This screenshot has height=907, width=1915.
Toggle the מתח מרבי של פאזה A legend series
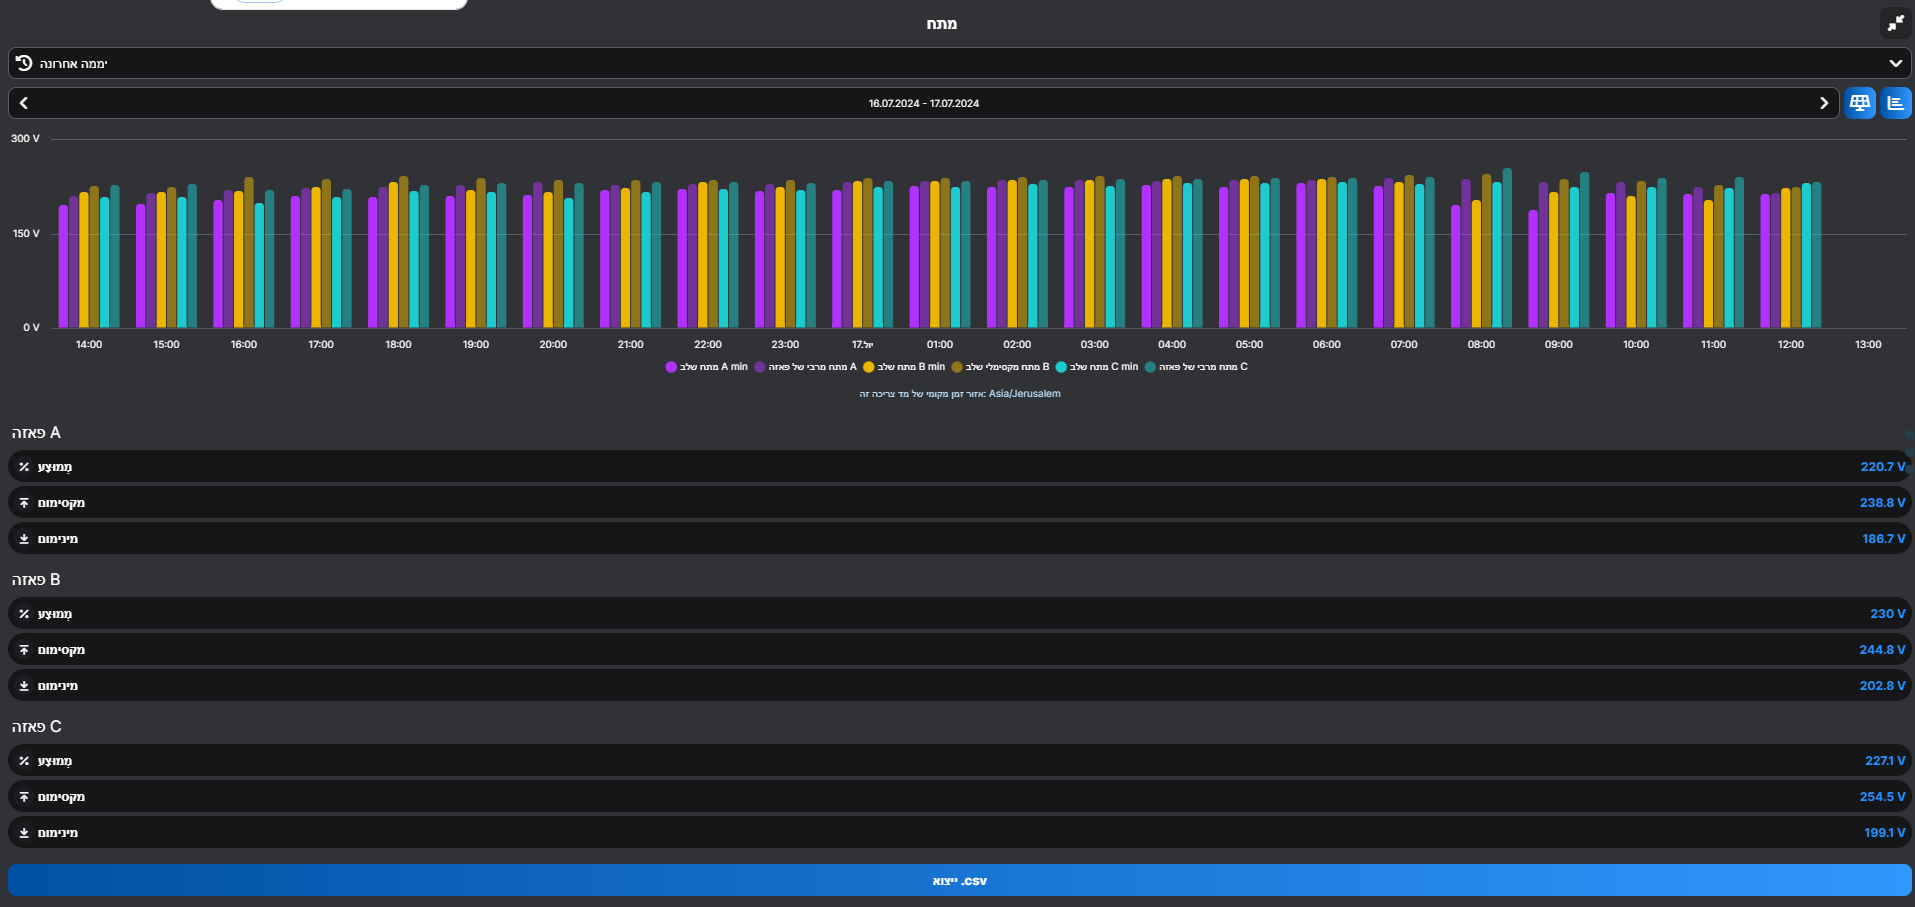(x=806, y=367)
